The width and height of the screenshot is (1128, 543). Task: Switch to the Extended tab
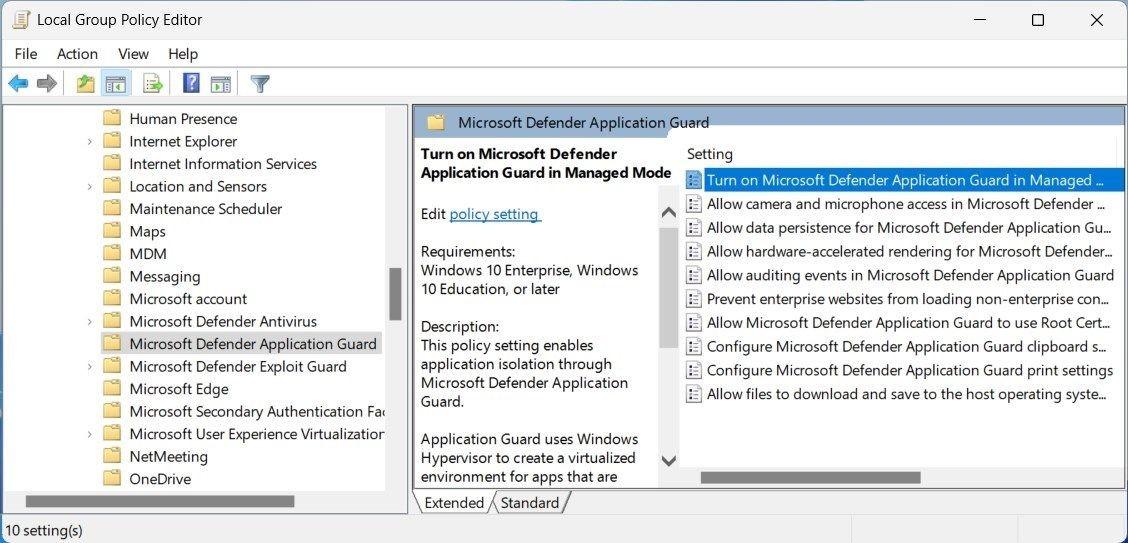(454, 503)
